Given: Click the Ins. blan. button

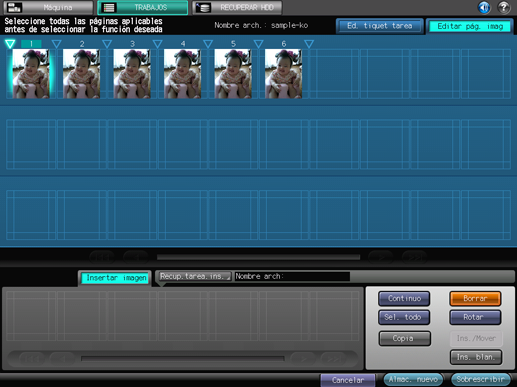Looking at the screenshot, I should click(476, 357).
